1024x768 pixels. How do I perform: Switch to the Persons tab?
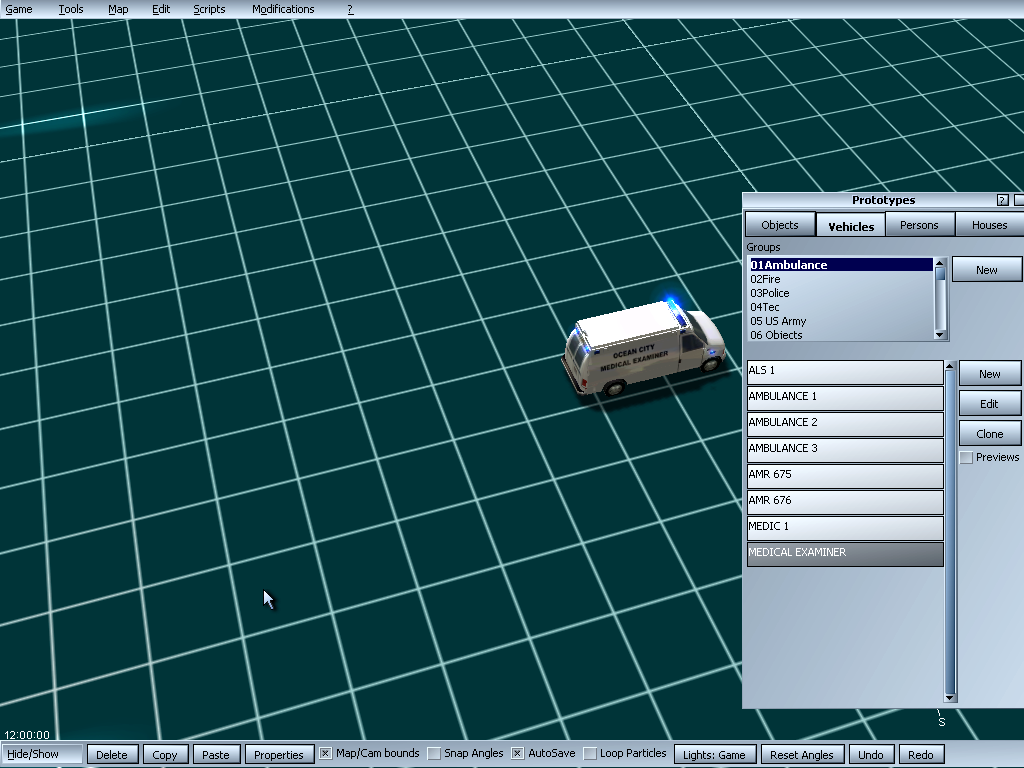(x=919, y=225)
